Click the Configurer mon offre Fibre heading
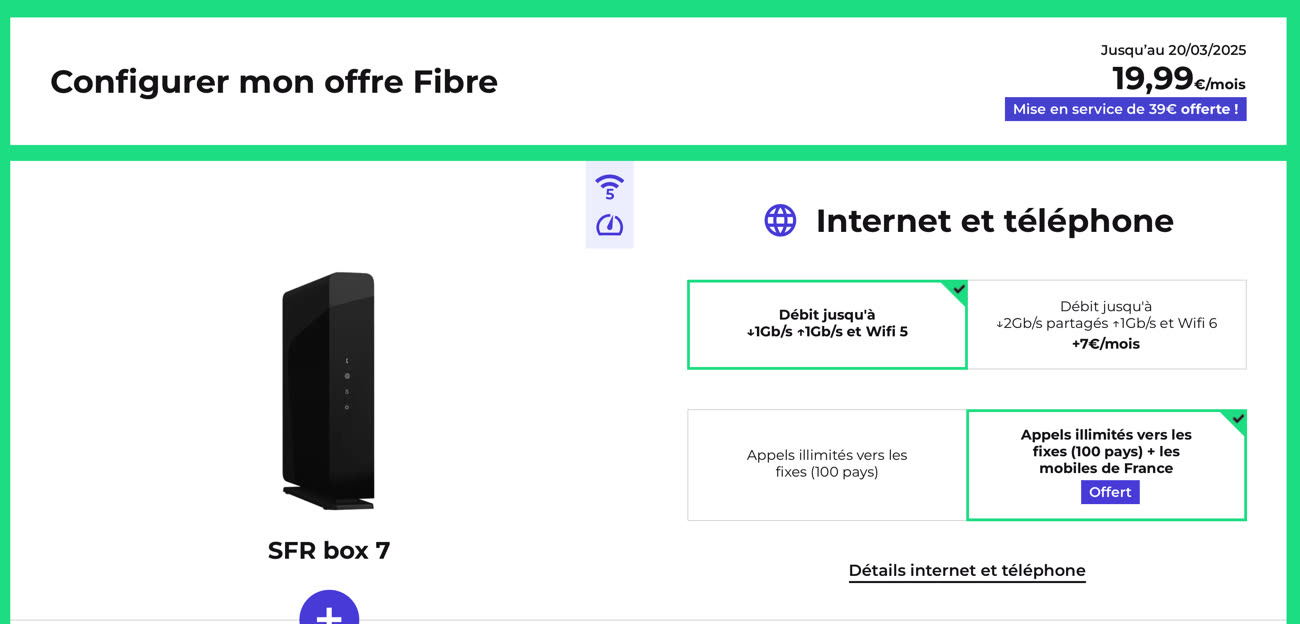Screen dimensions: 1300x624 274,82
